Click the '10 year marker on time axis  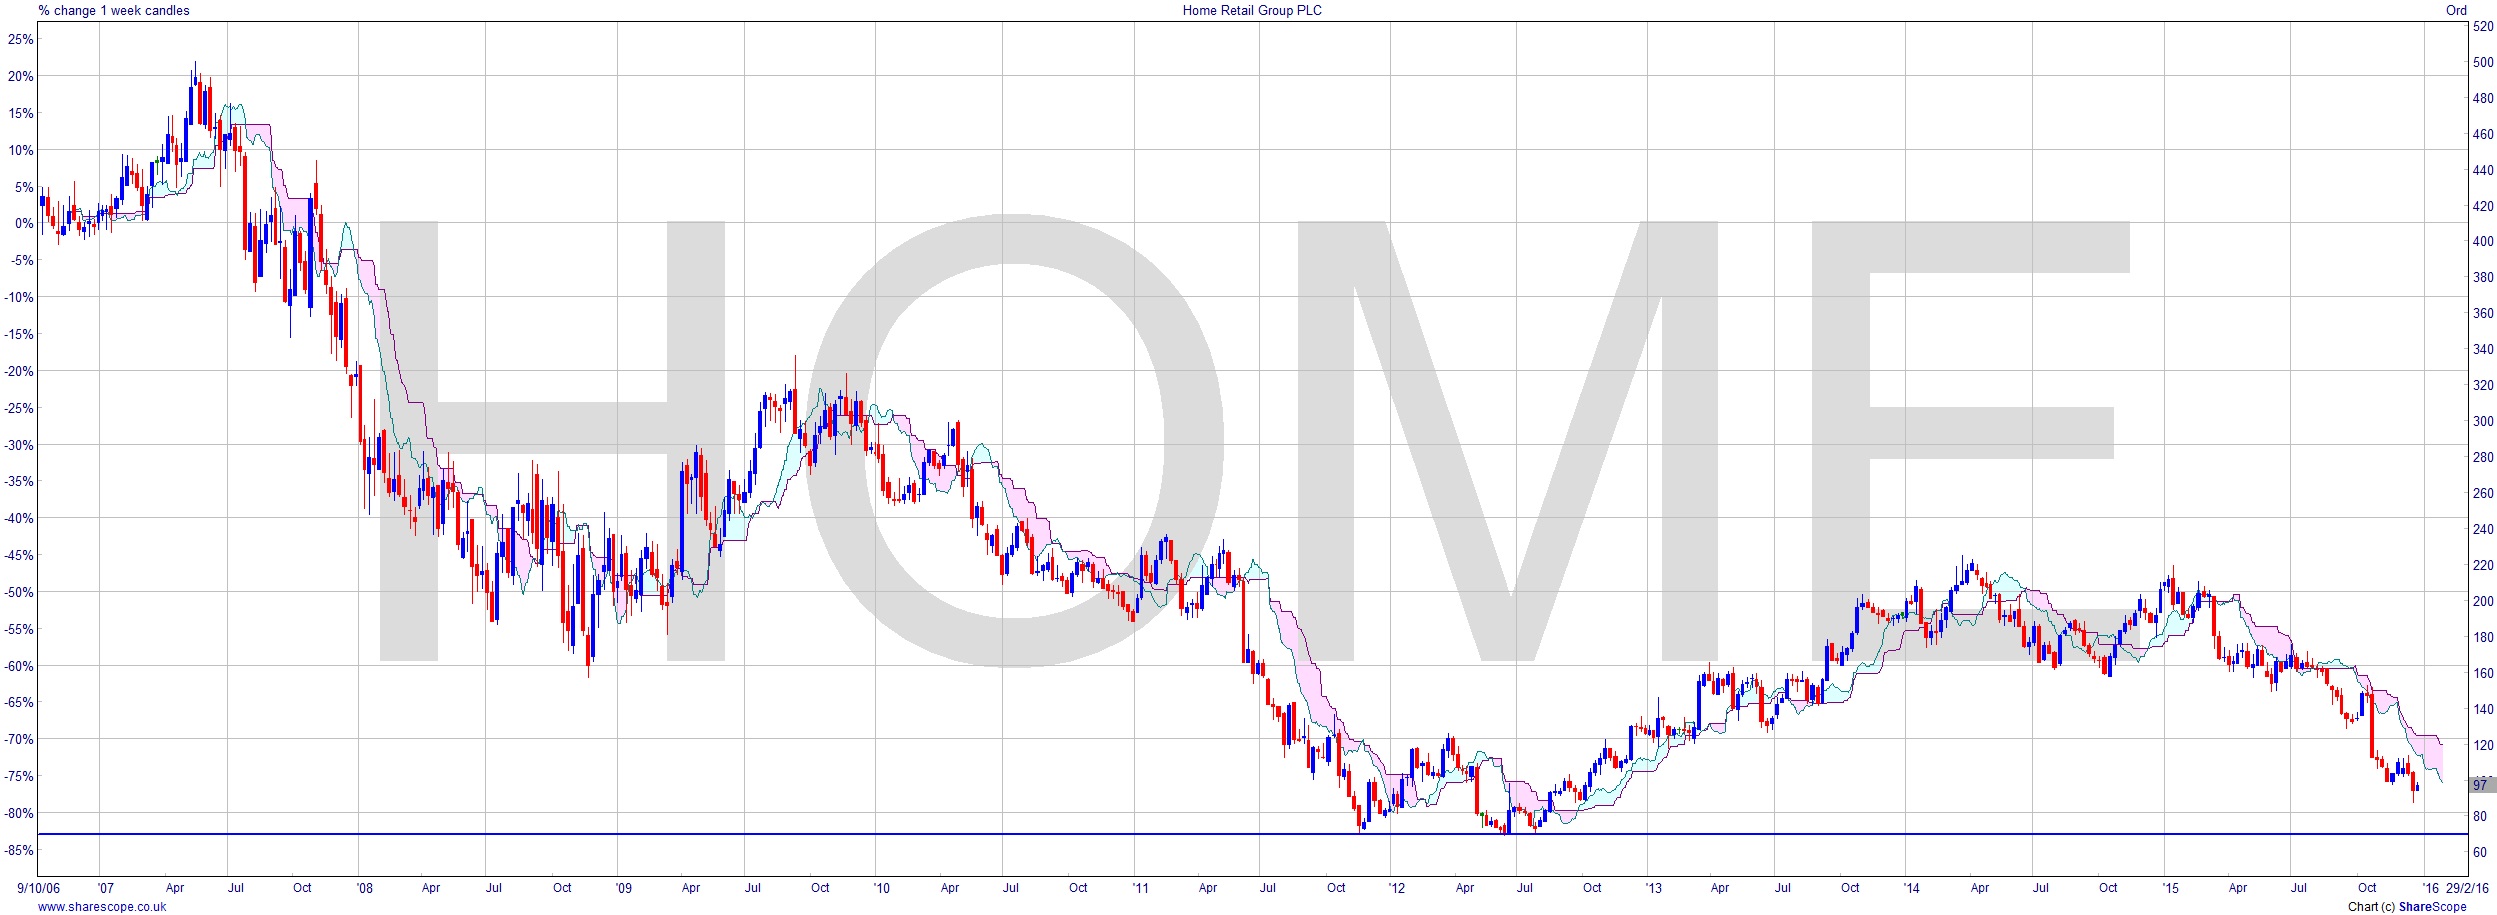[x=881, y=887]
